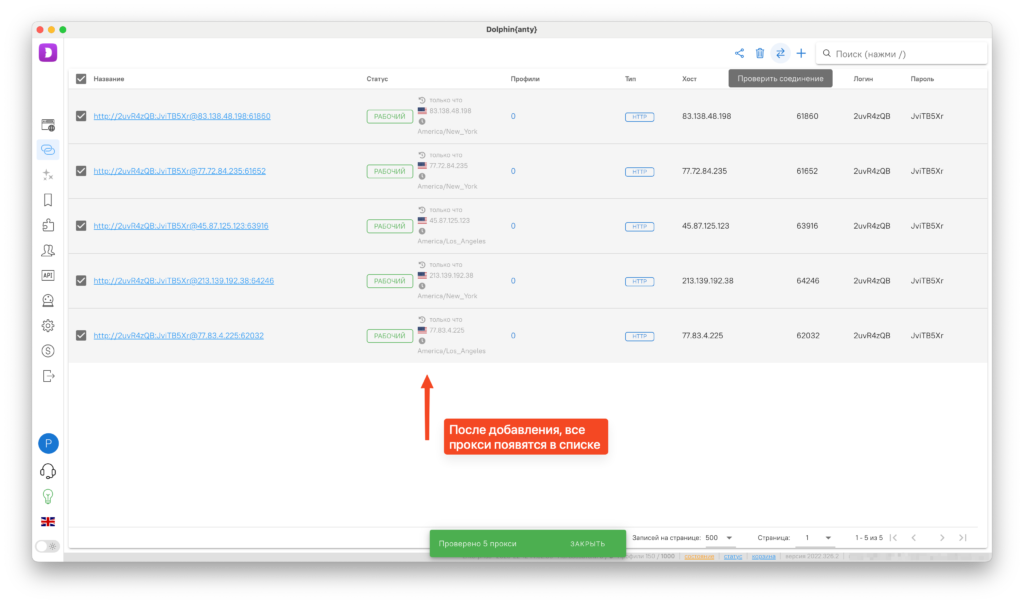Click the trash icon to delete proxies
Viewport: 1024px width, 604px height.
(759, 53)
